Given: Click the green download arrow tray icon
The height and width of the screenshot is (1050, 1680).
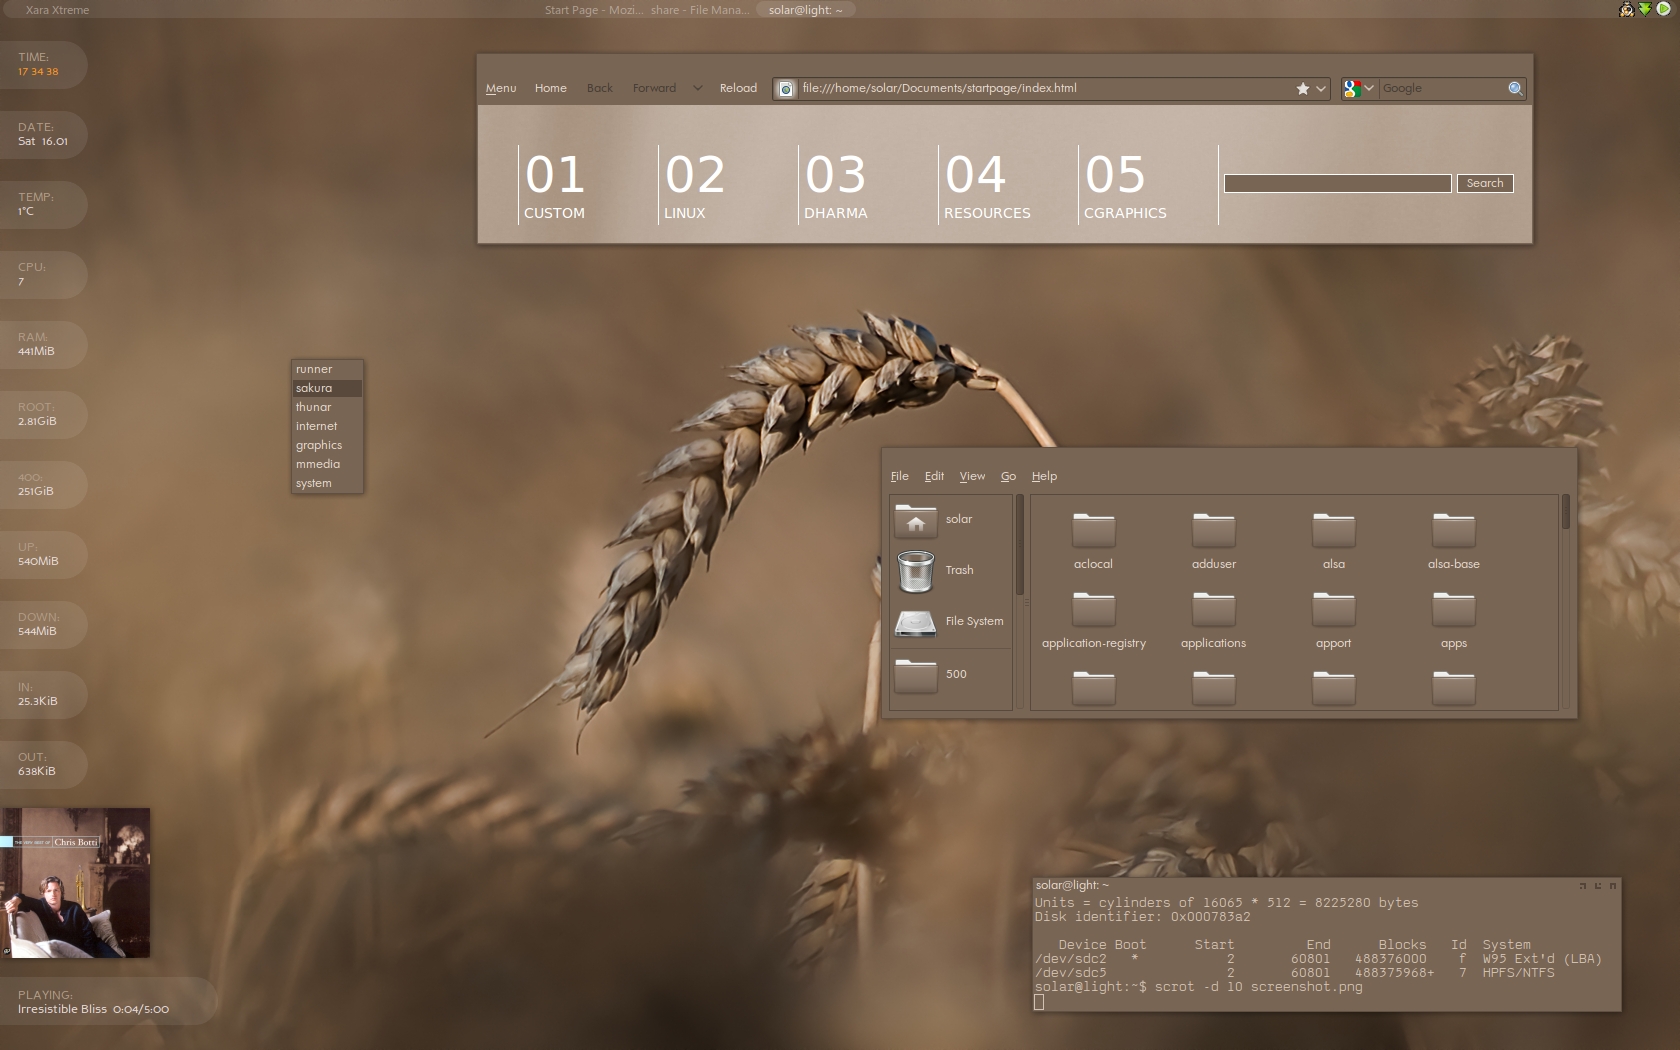Looking at the screenshot, I should coord(1645,9).
